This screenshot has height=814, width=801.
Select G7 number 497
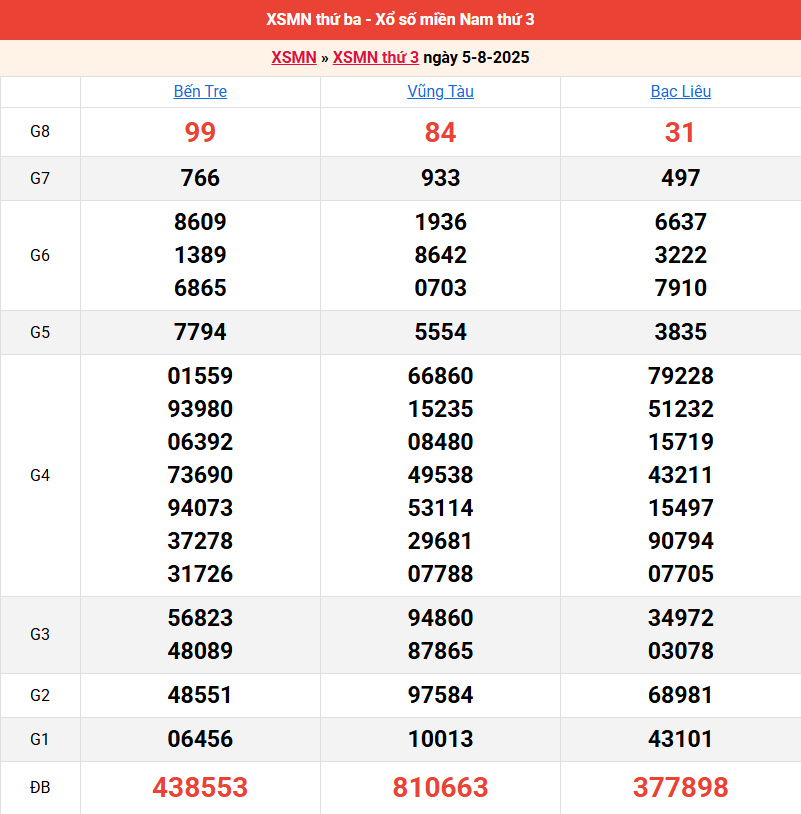tap(681, 178)
